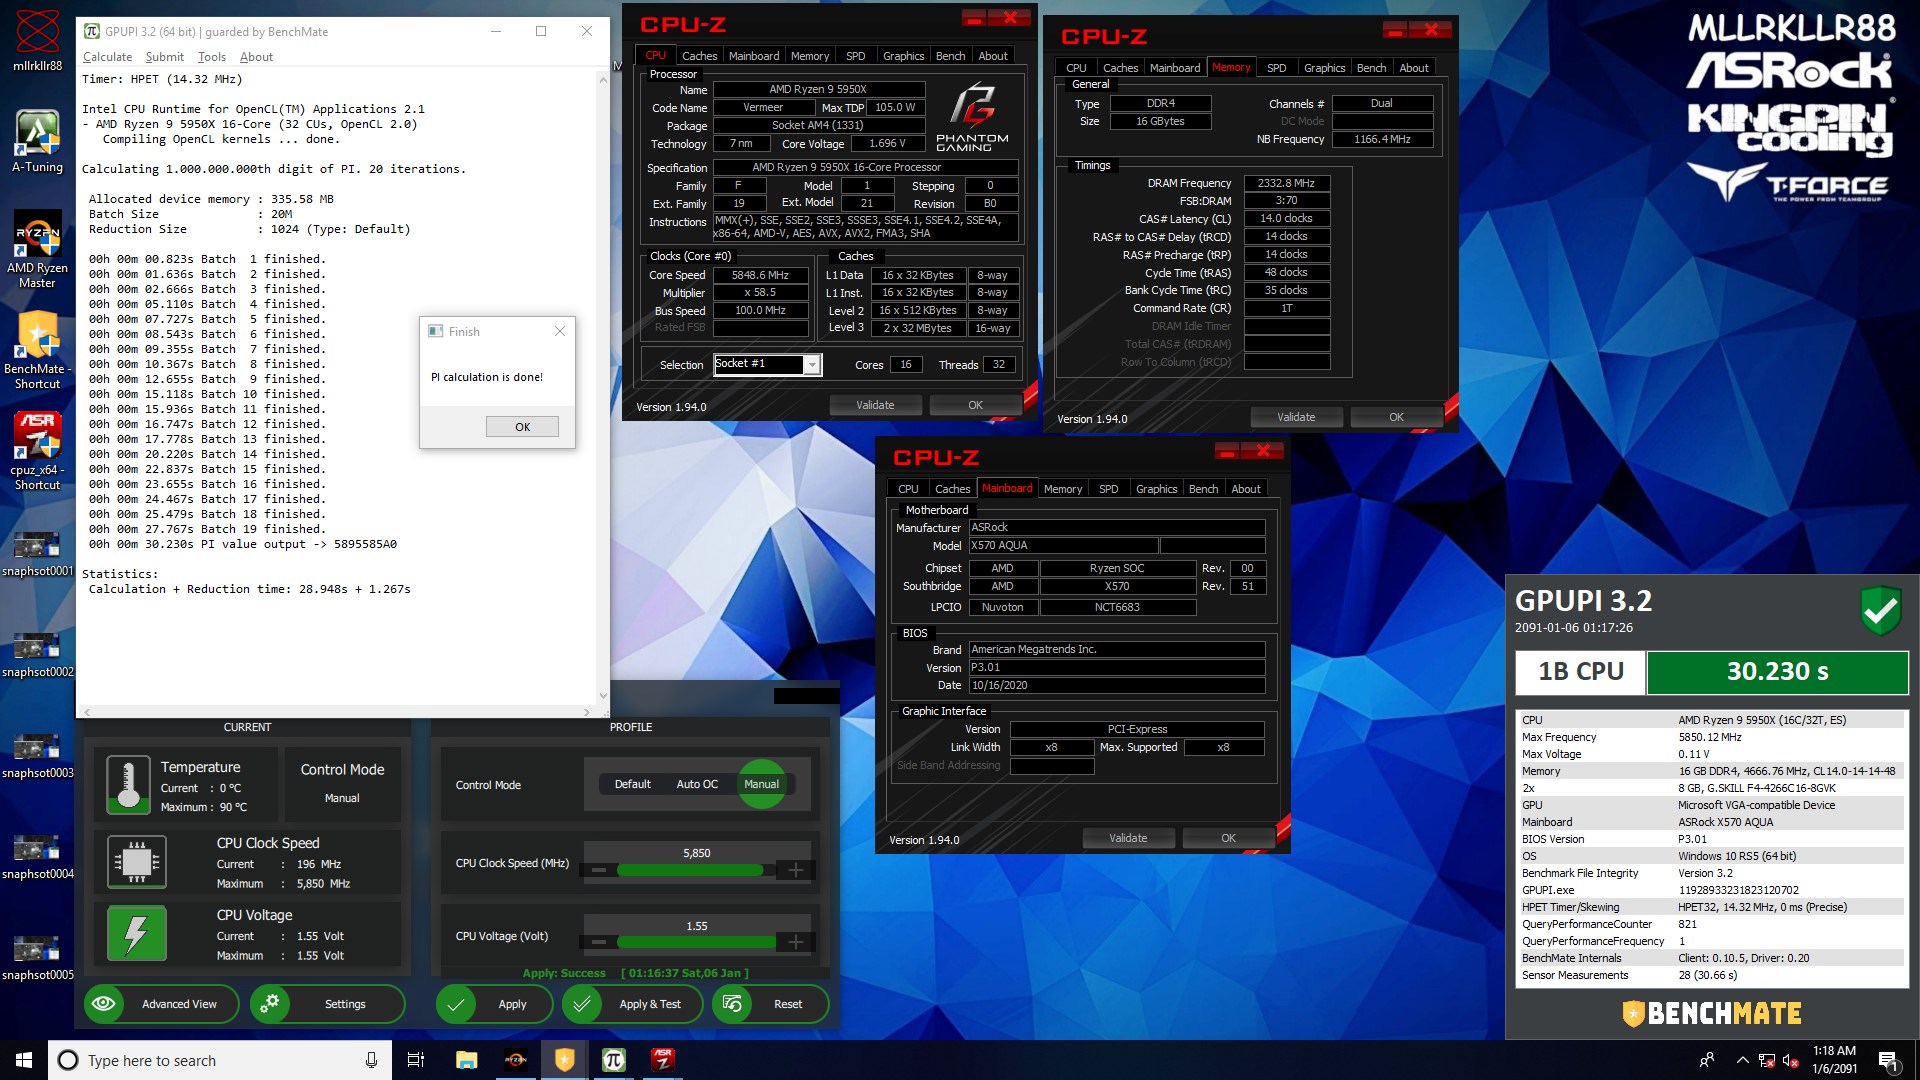Screen dimensions: 1920x1080
Task: Click Apply & Test button
Action: [633, 1004]
